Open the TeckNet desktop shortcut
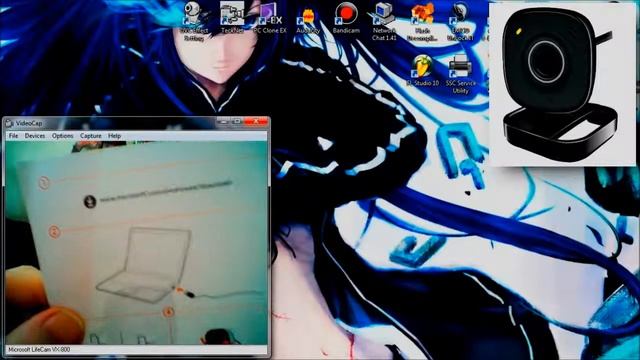This screenshot has height=360, width=640. tap(232, 18)
